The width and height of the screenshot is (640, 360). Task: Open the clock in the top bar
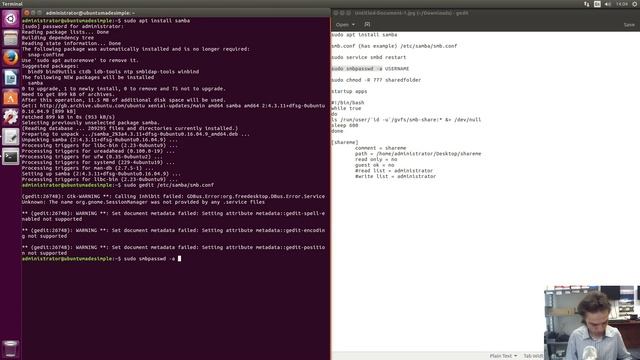[622, 4]
